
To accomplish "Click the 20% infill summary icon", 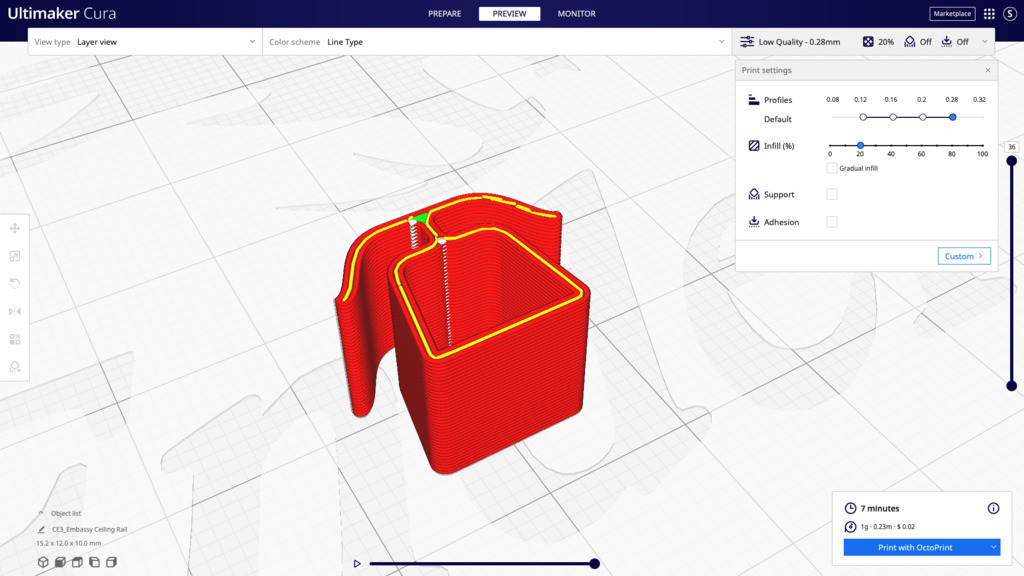I will [868, 42].
